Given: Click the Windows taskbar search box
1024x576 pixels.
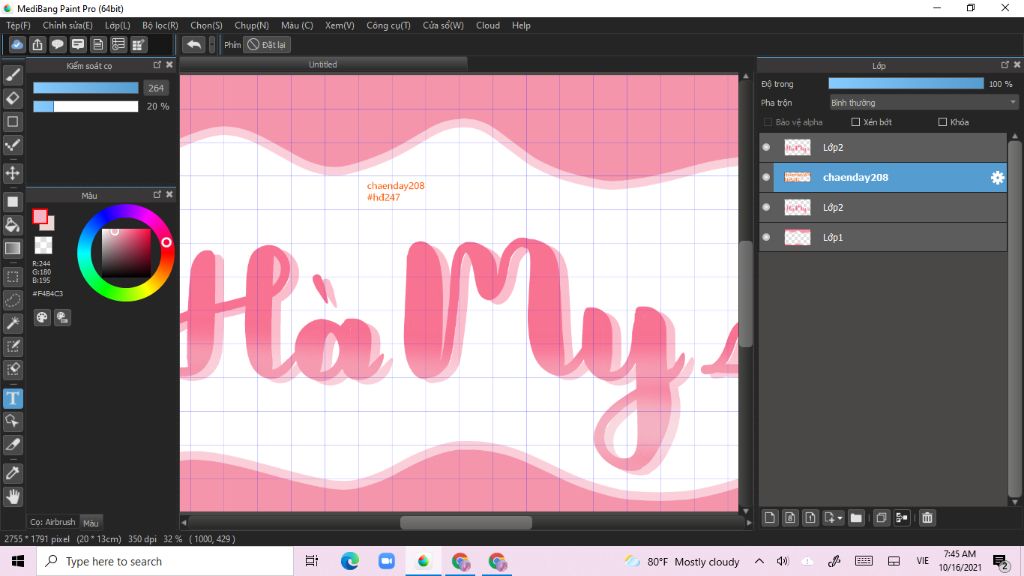Looking at the screenshot, I should (166, 561).
